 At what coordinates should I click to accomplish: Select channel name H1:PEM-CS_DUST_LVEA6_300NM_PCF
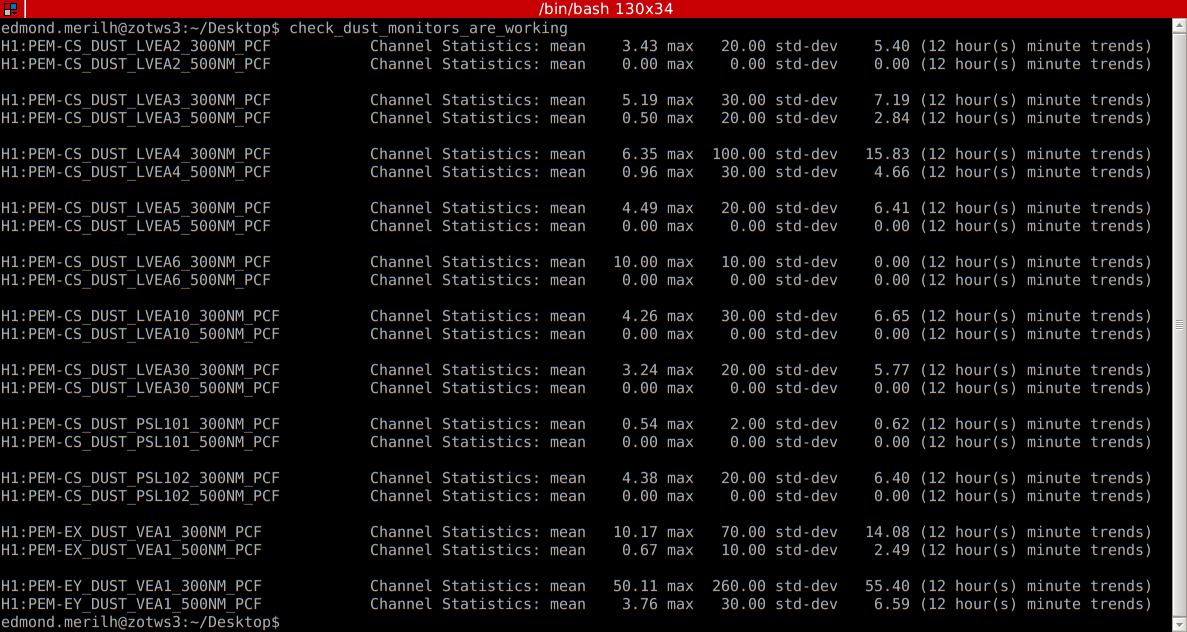click(136, 262)
